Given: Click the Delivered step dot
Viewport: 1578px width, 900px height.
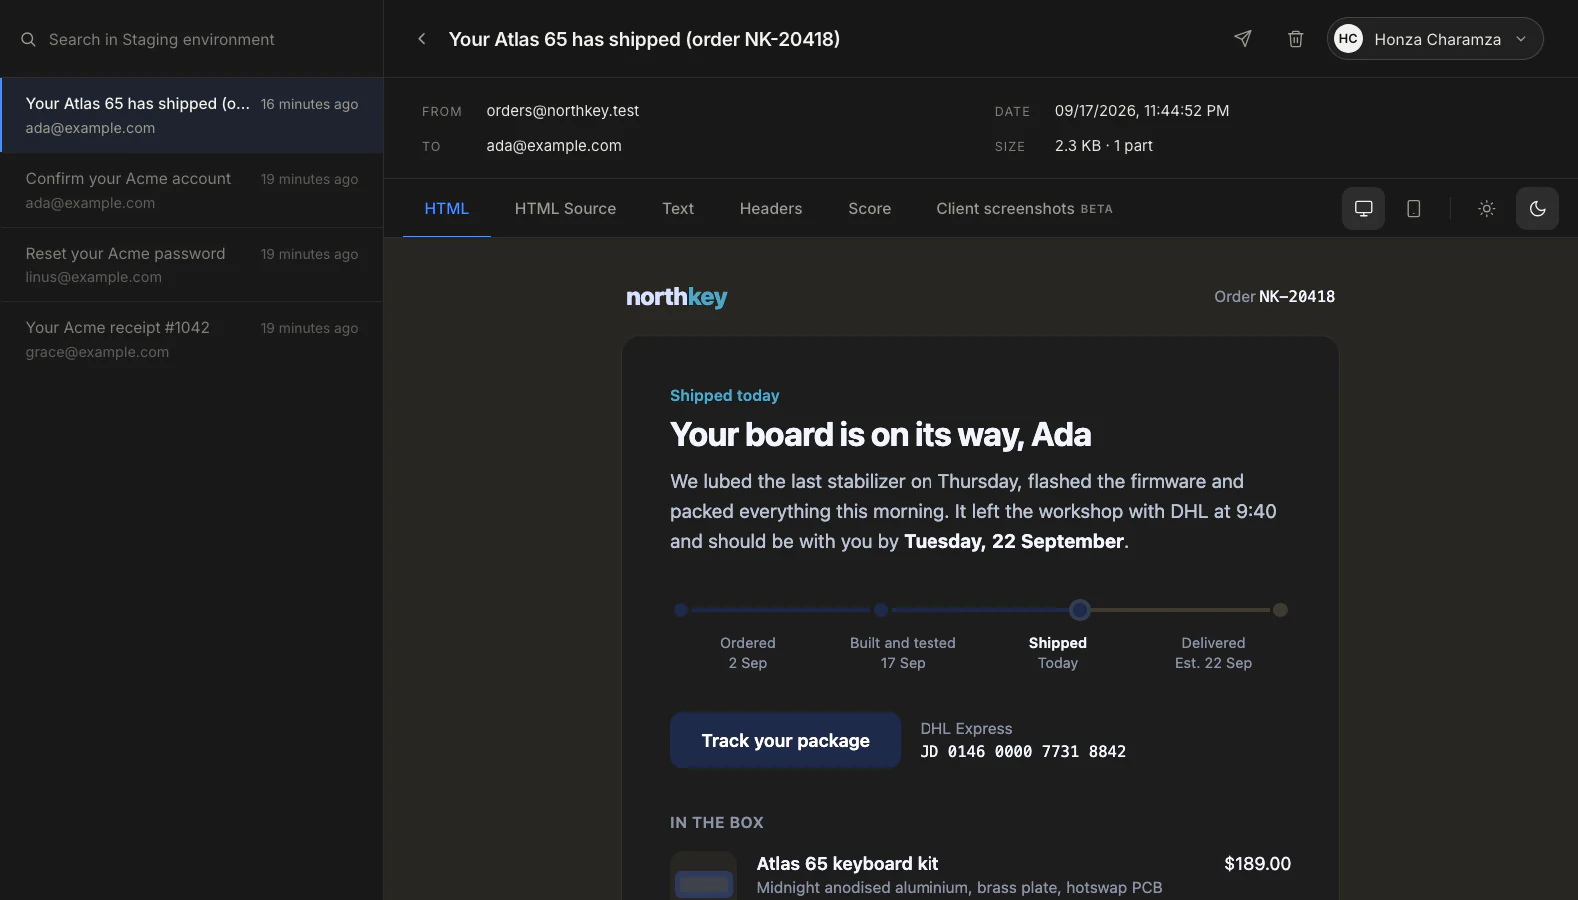Looking at the screenshot, I should pyautogui.click(x=1280, y=610).
